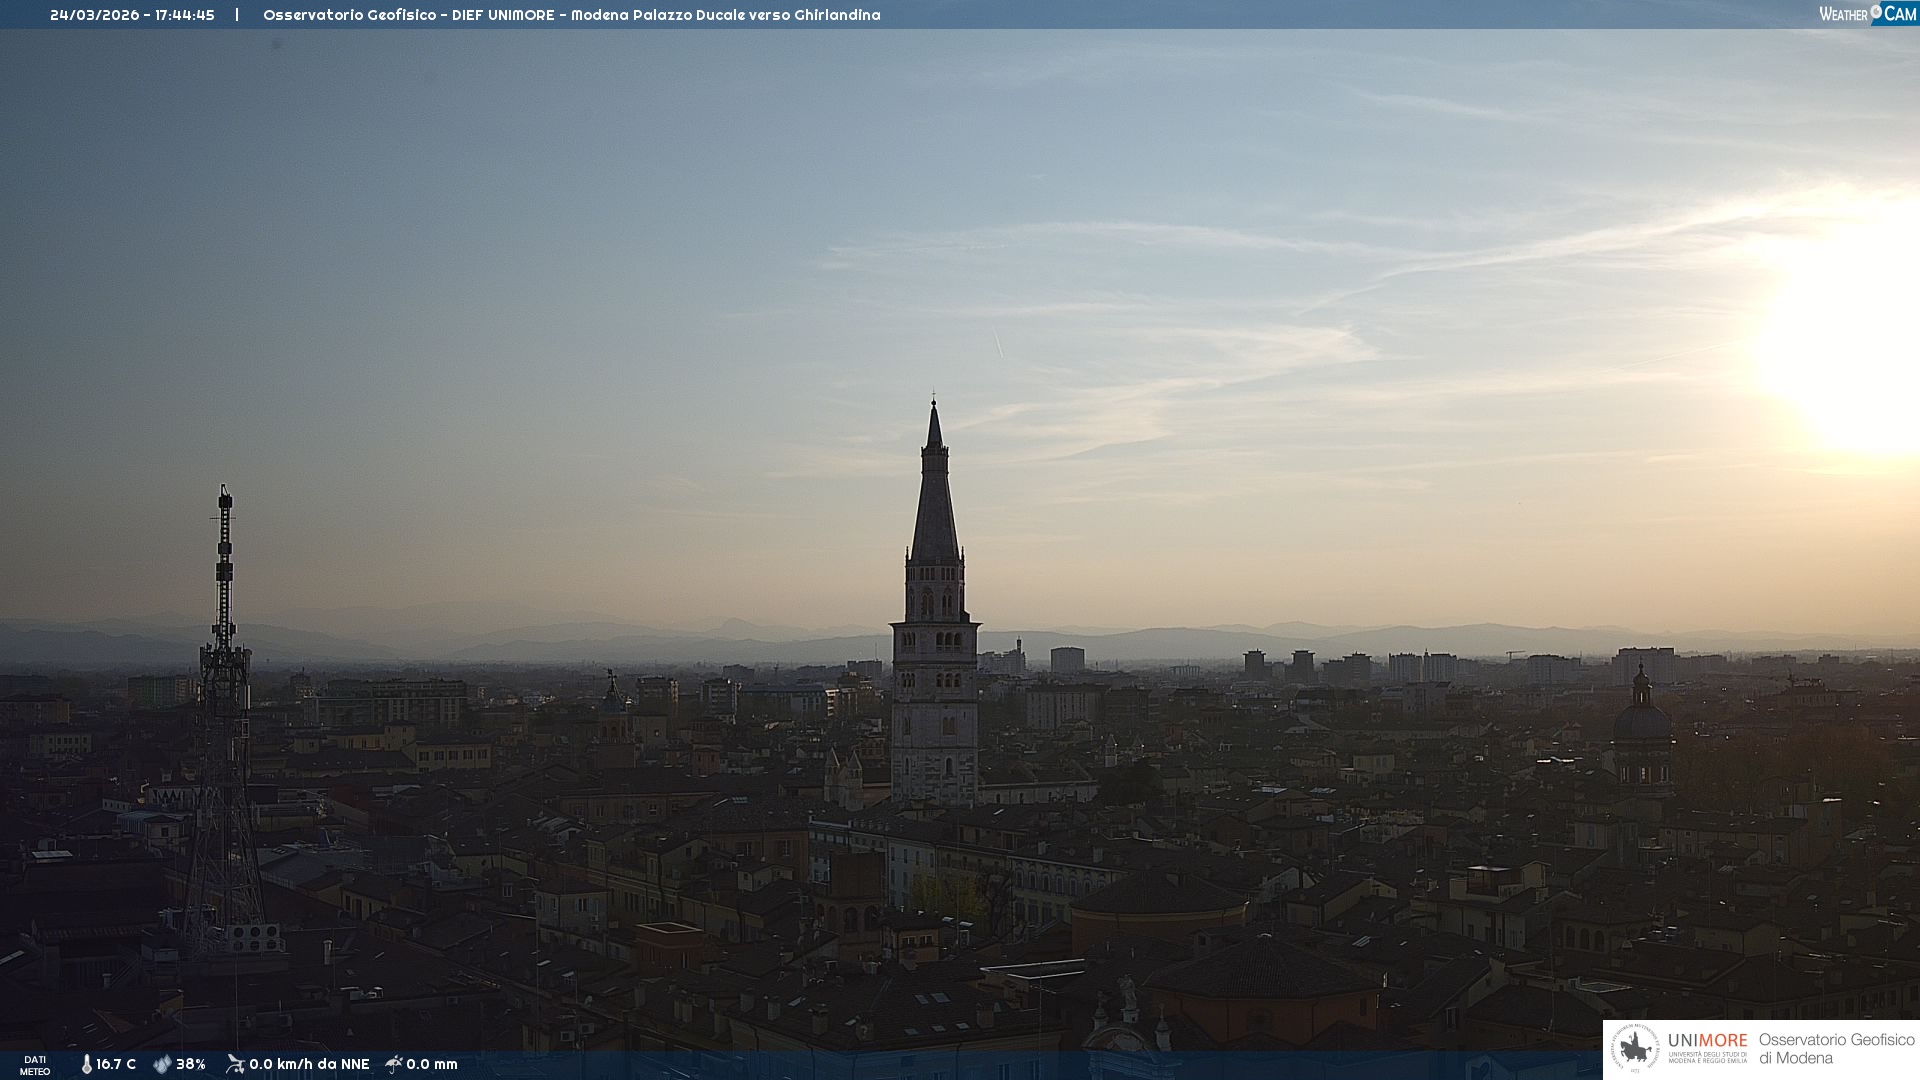Click the DATI METEO label
Image resolution: width=1920 pixels, height=1080 pixels.
coord(35,1065)
